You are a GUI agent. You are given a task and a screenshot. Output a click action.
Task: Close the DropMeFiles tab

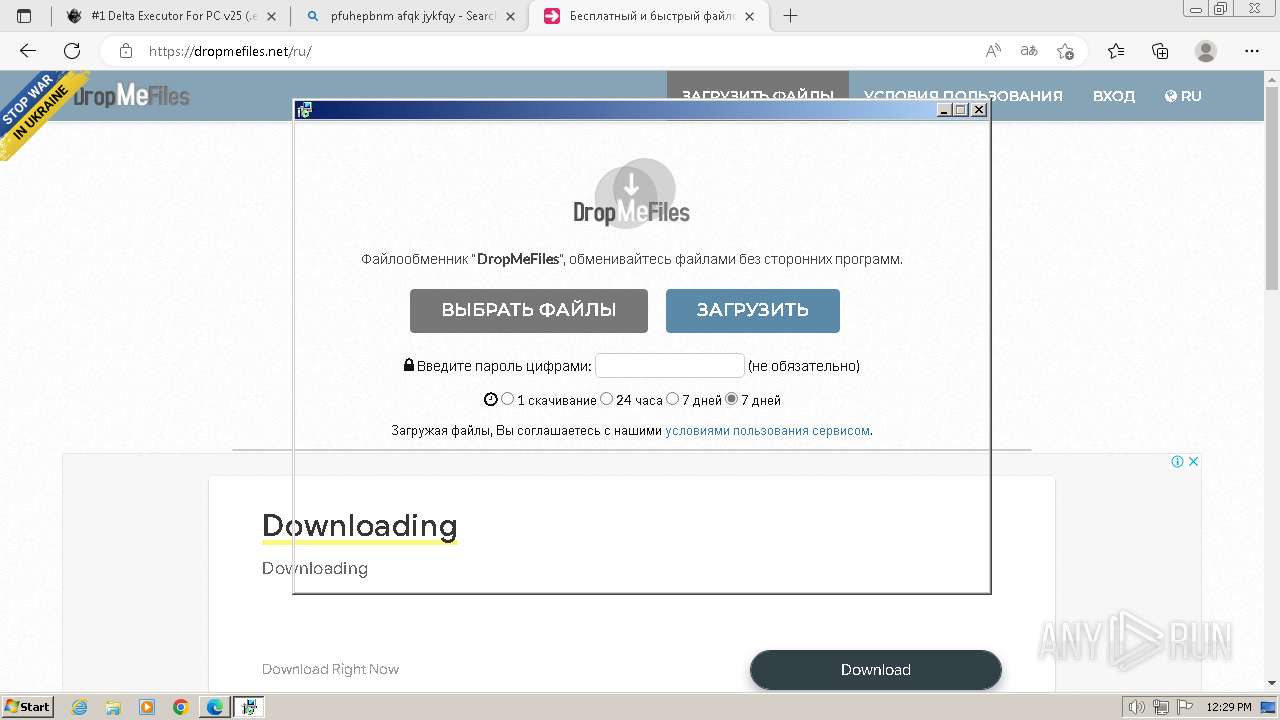[750, 16]
